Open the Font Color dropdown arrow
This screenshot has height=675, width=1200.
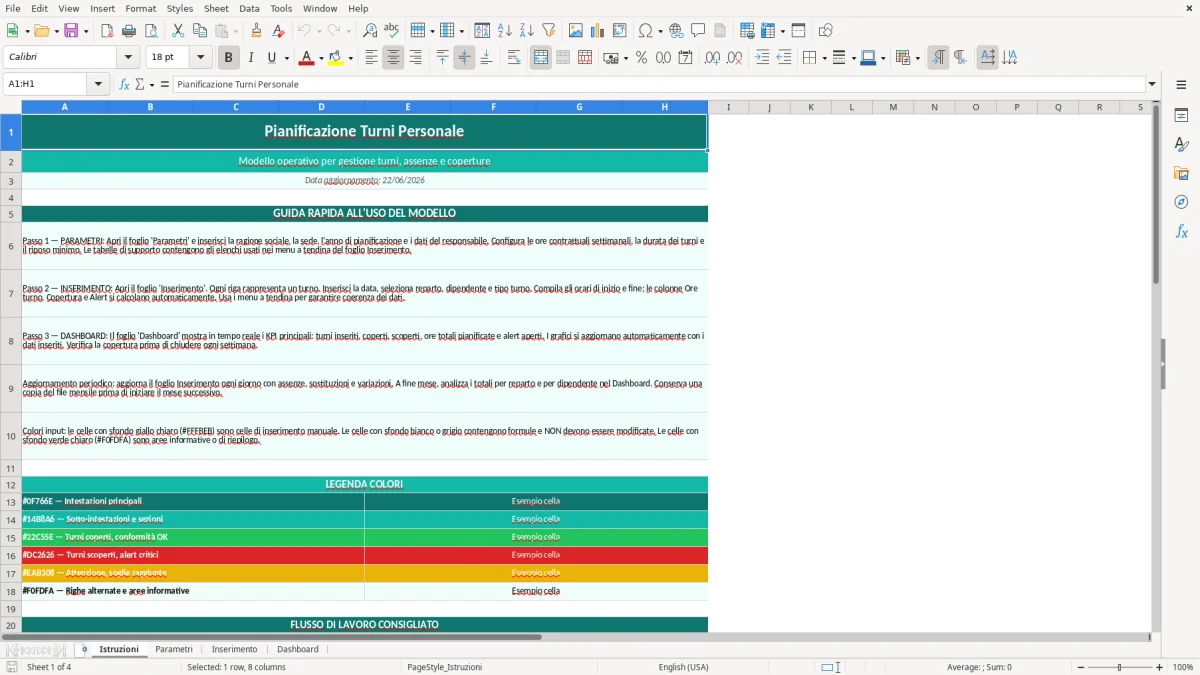(320, 58)
